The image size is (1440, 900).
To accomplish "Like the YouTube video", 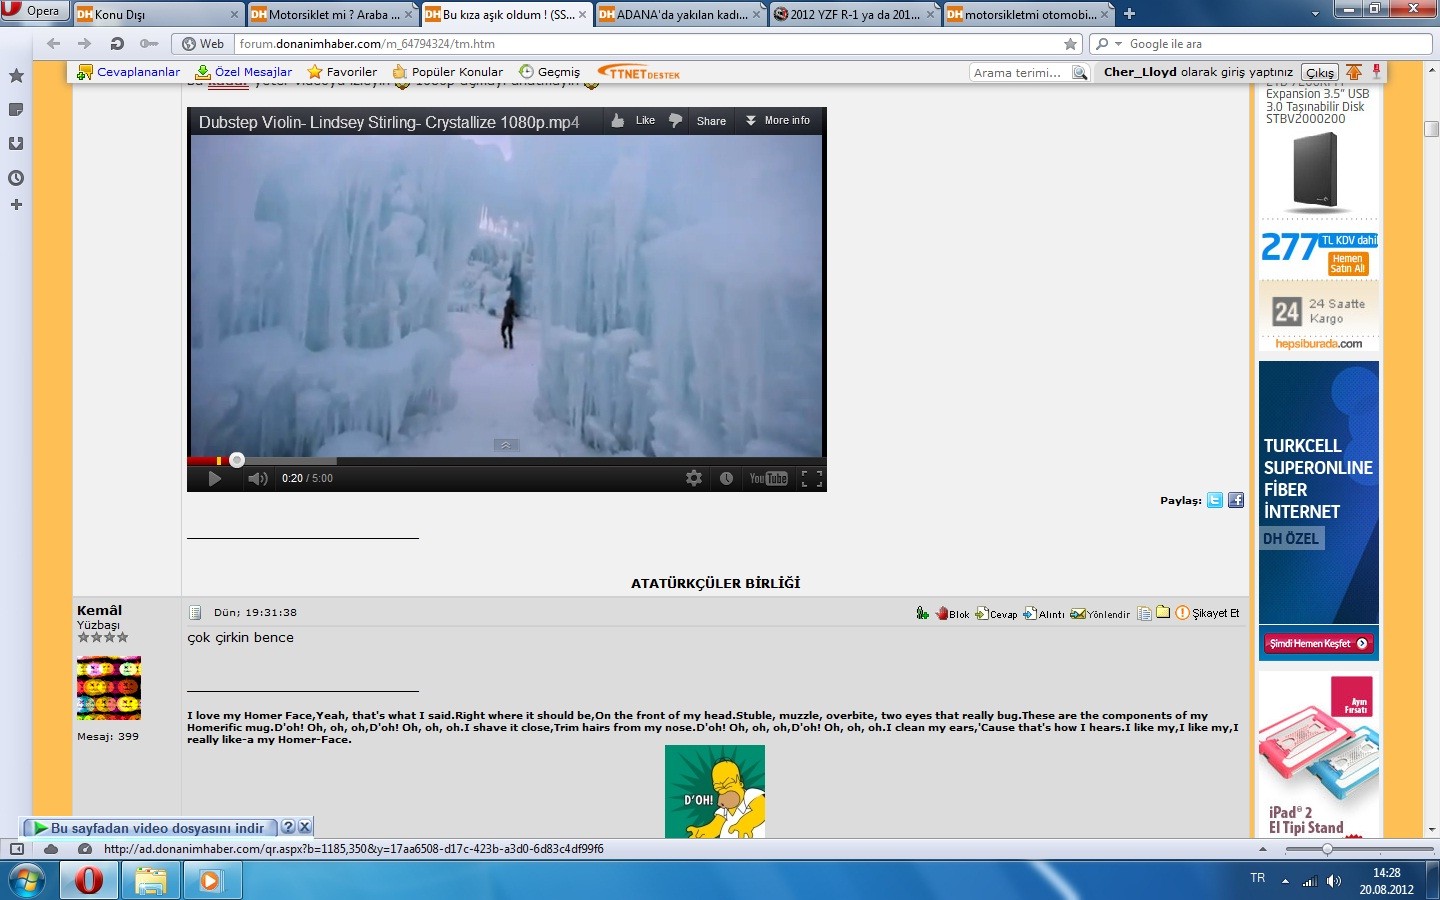I will click(x=633, y=120).
